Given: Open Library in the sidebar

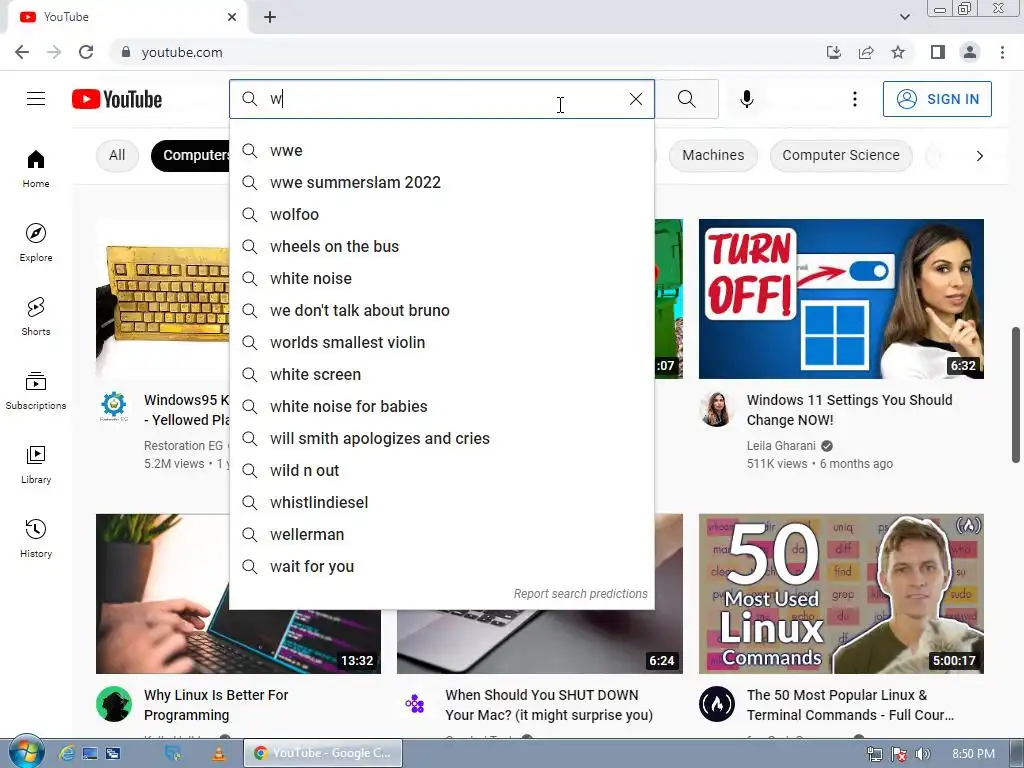Looking at the screenshot, I should point(36,464).
